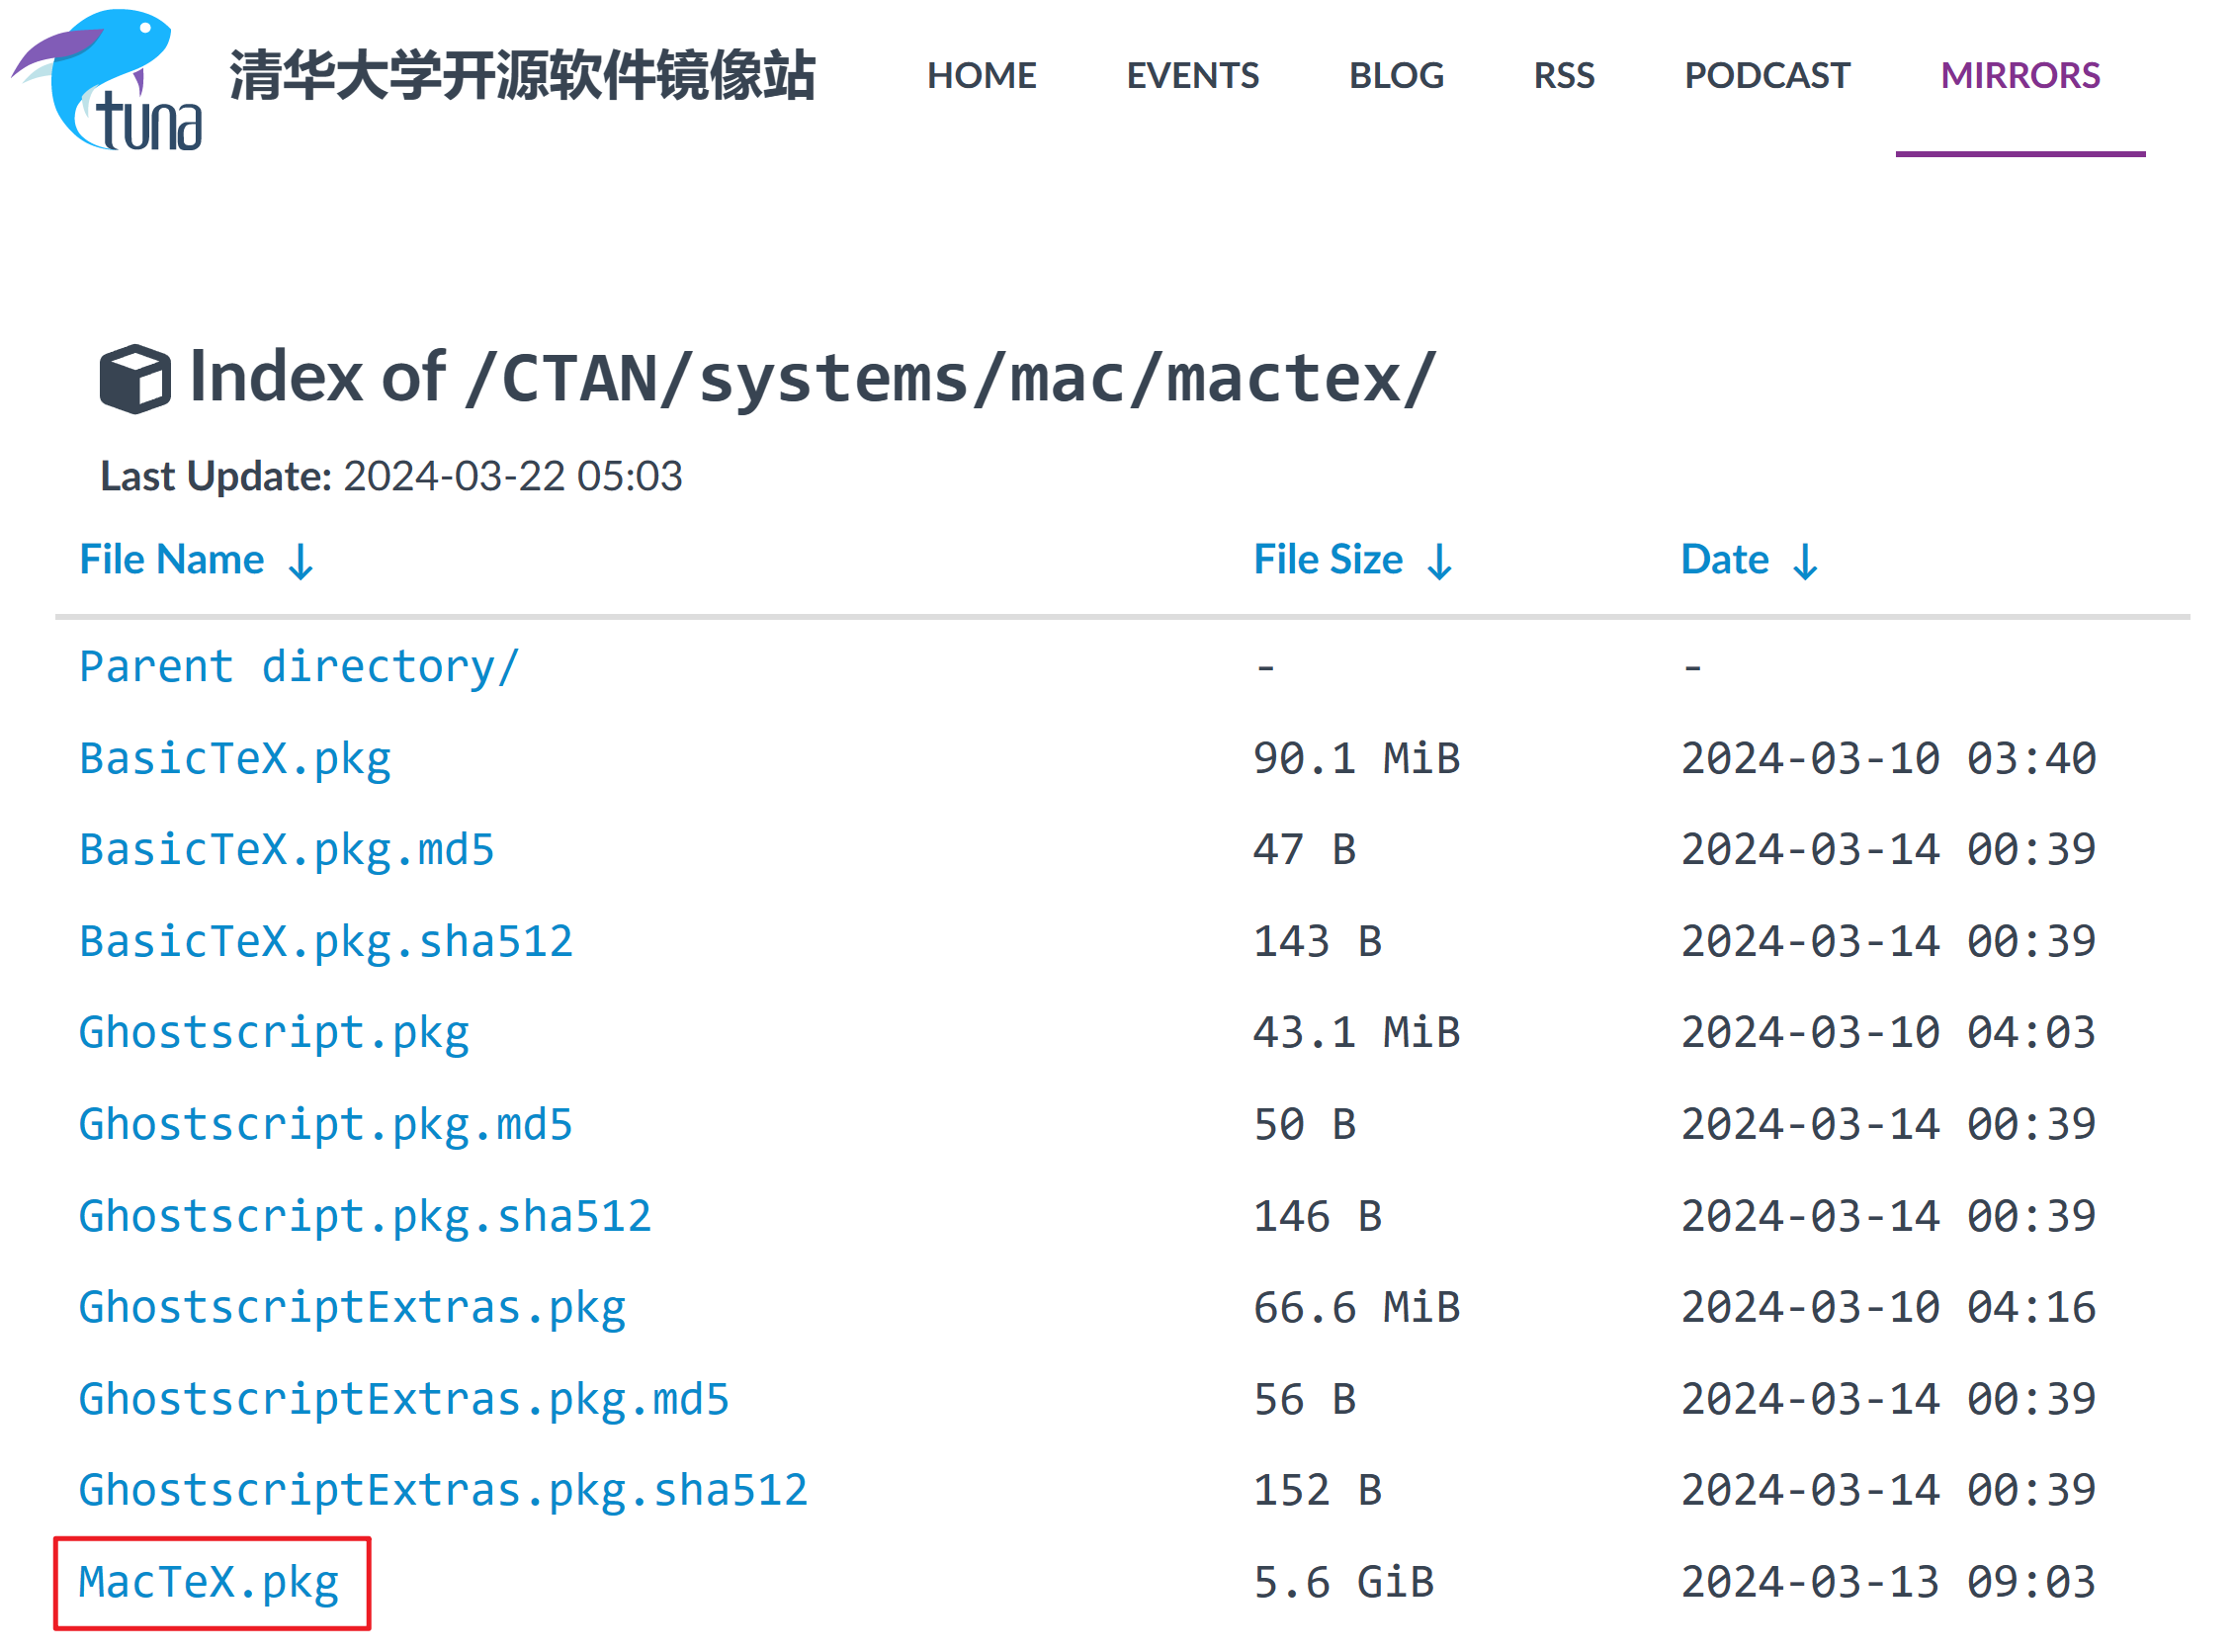Click the File Size sort arrow
This screenshot has height=1652, width=2234.
pos(1440,562)
